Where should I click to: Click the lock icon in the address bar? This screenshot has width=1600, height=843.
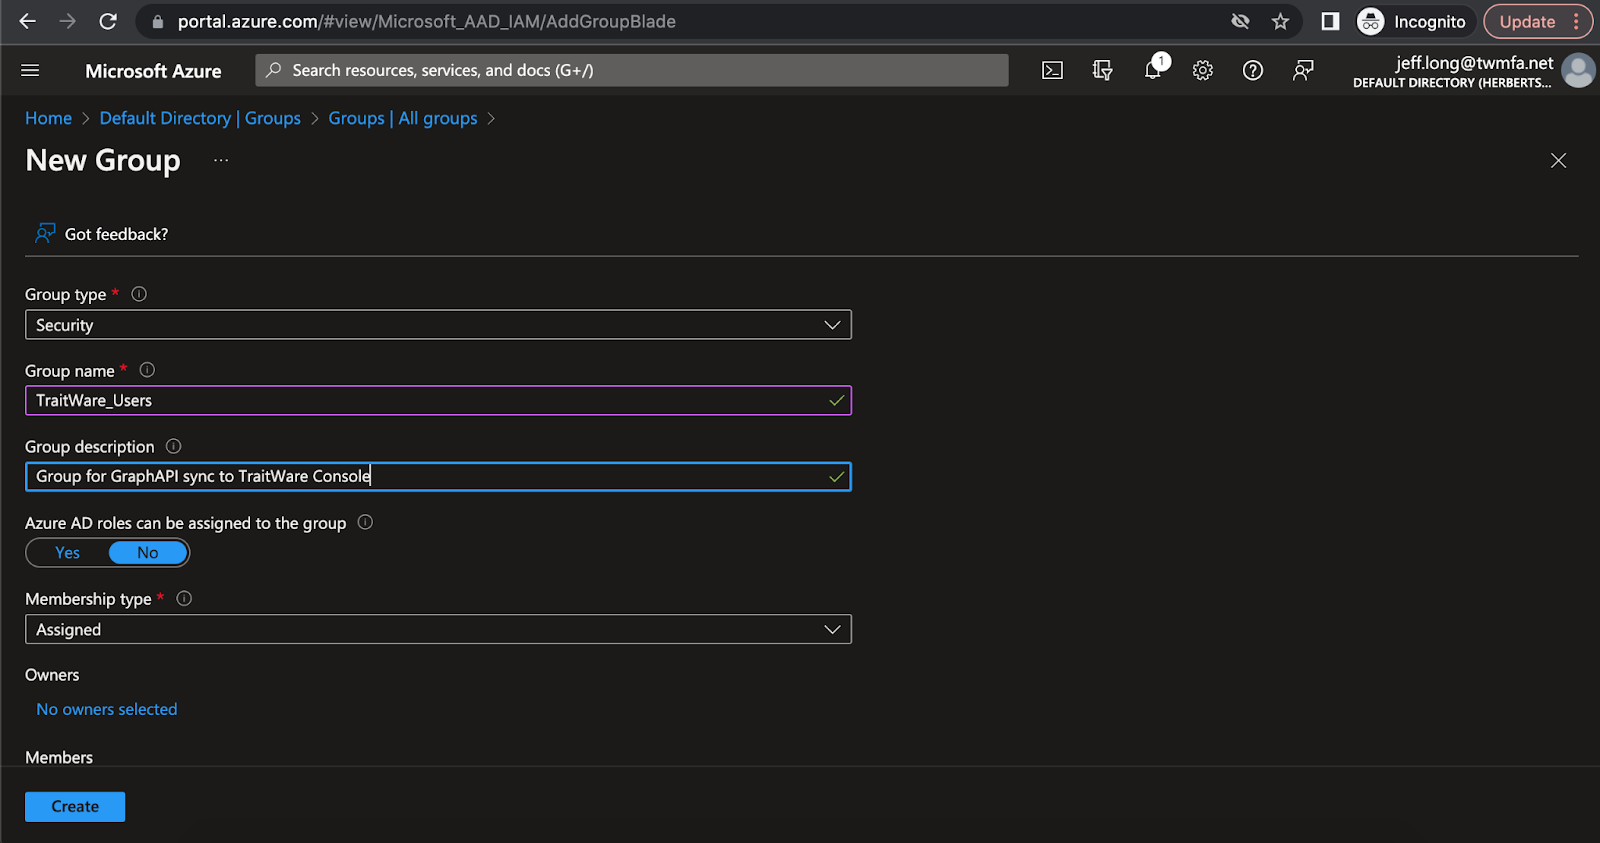pyautogui.click(x=157, y=21)
